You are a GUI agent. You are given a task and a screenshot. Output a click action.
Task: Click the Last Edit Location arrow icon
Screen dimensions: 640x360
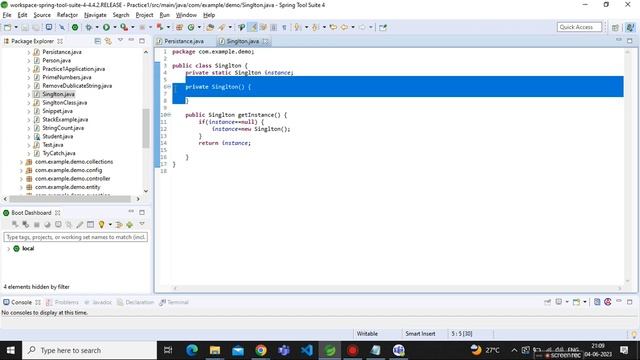[x=333, y=27]
